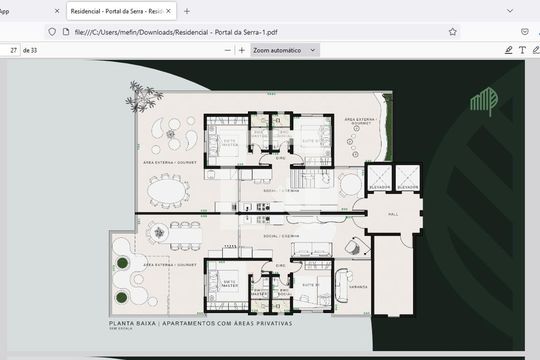540x360 pixels.
Task: Click the HALL label in the floor plan
Action: 393,214
